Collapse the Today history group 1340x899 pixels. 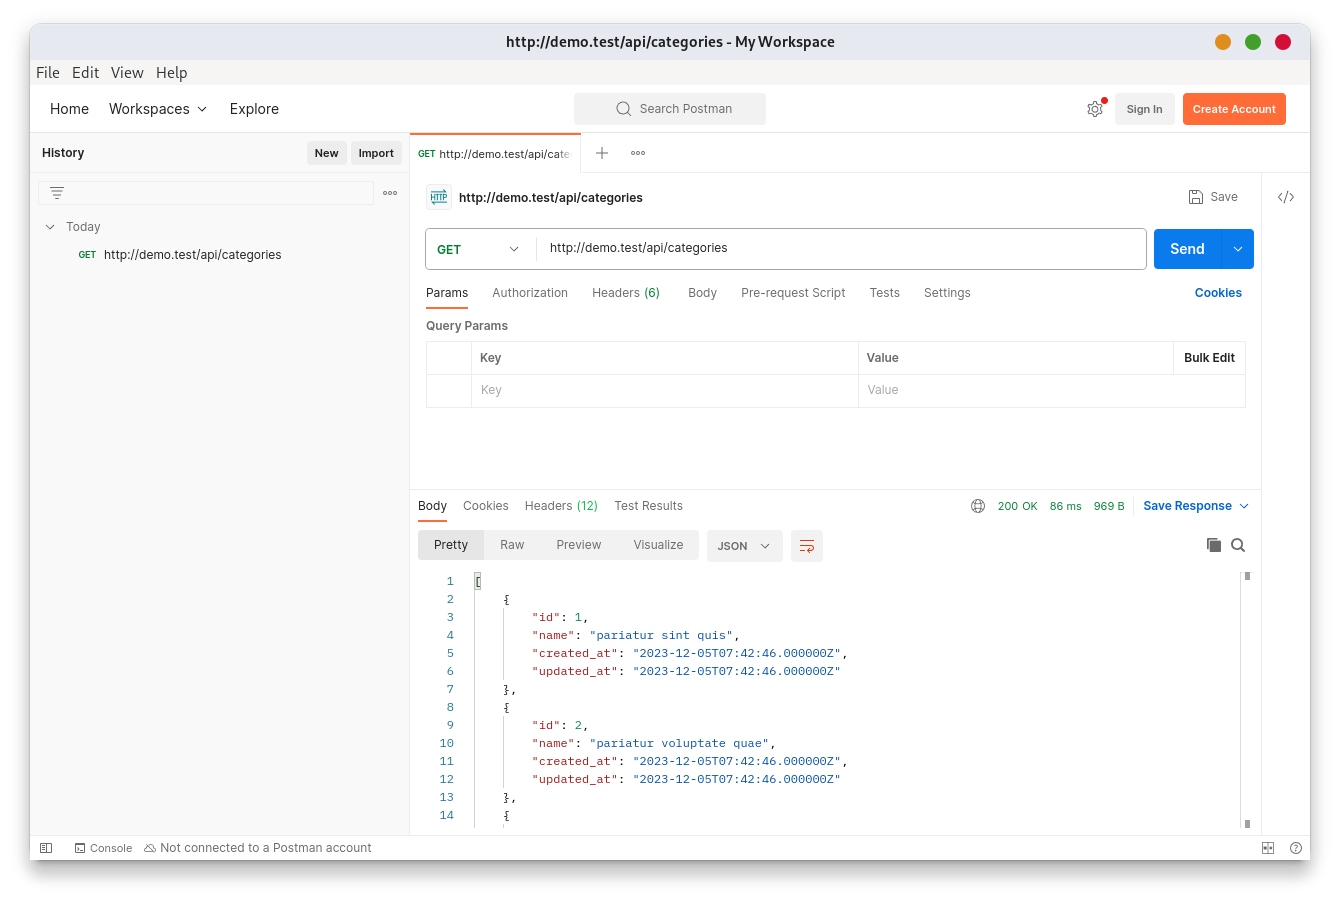tap(50, 227)
